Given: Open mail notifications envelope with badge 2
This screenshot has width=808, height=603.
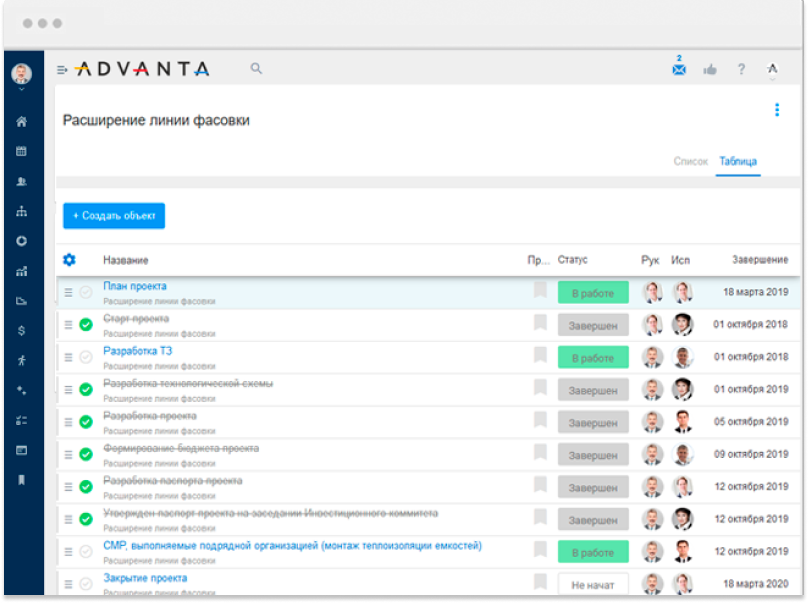Looking at the screenshot, I should coord(679,69).
